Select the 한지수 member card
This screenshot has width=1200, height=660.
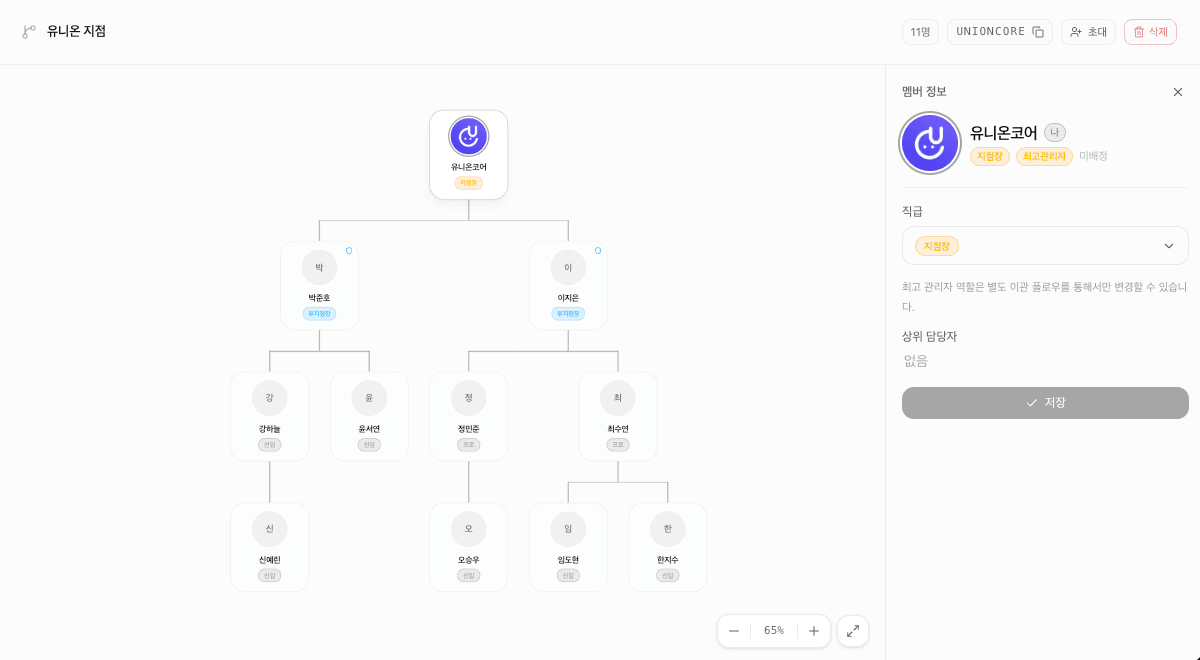[x=668, y=547]
